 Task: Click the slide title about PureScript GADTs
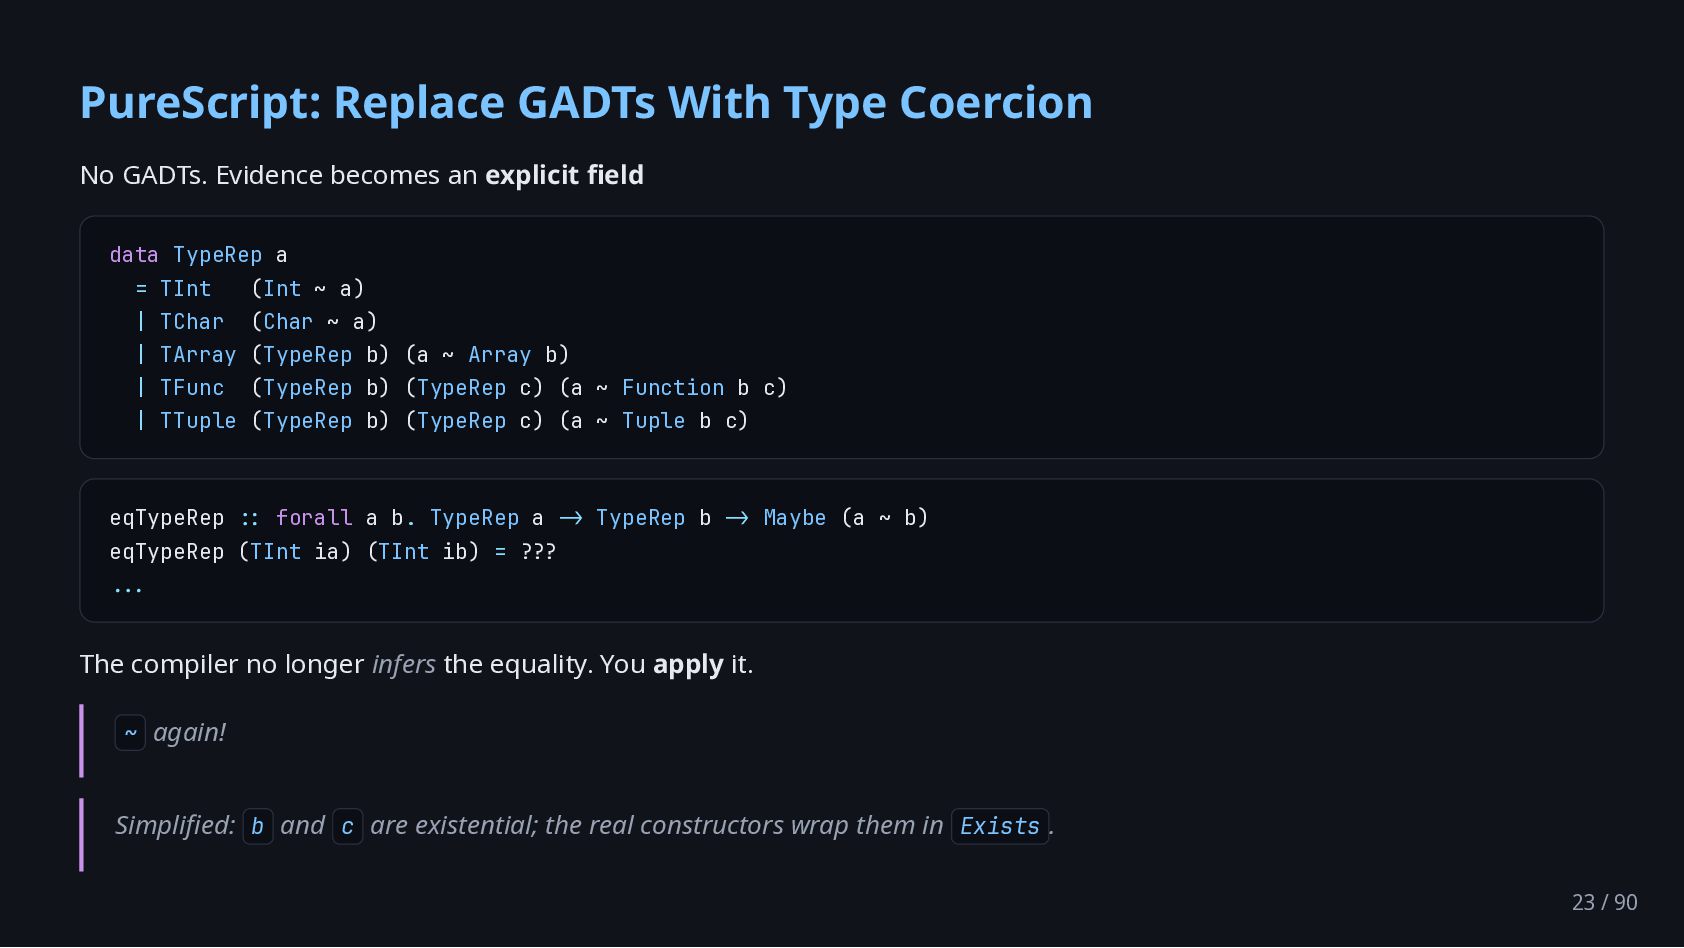tap(586, 103)
